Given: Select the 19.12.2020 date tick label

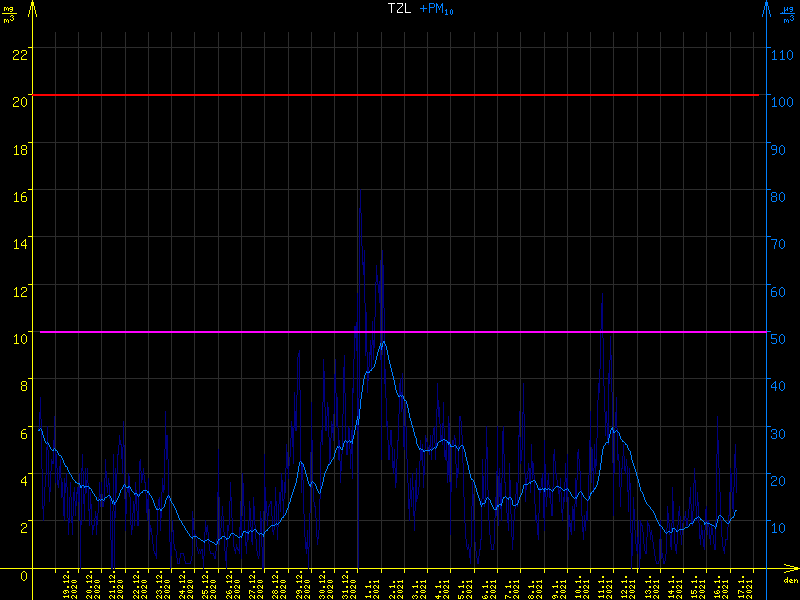Looking at the screenshot, I should click(x=69, y=584).
